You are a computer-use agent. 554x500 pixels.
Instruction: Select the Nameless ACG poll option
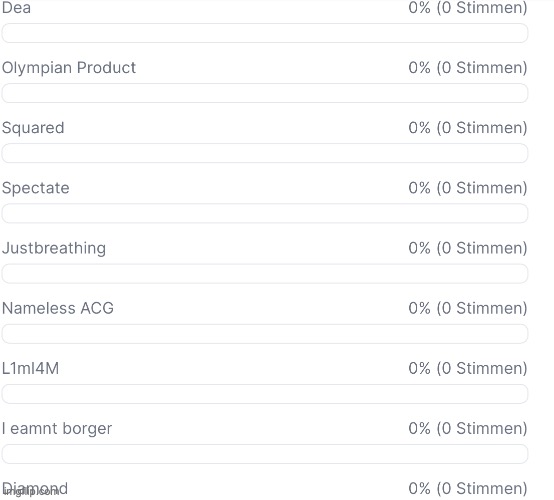[x=58, y=308]
